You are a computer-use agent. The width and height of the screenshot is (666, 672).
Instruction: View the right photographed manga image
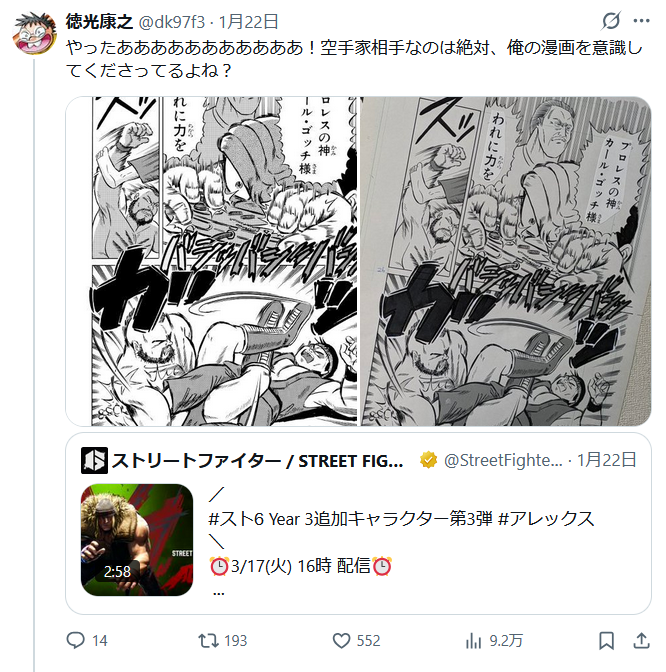(x=506, y=261)
